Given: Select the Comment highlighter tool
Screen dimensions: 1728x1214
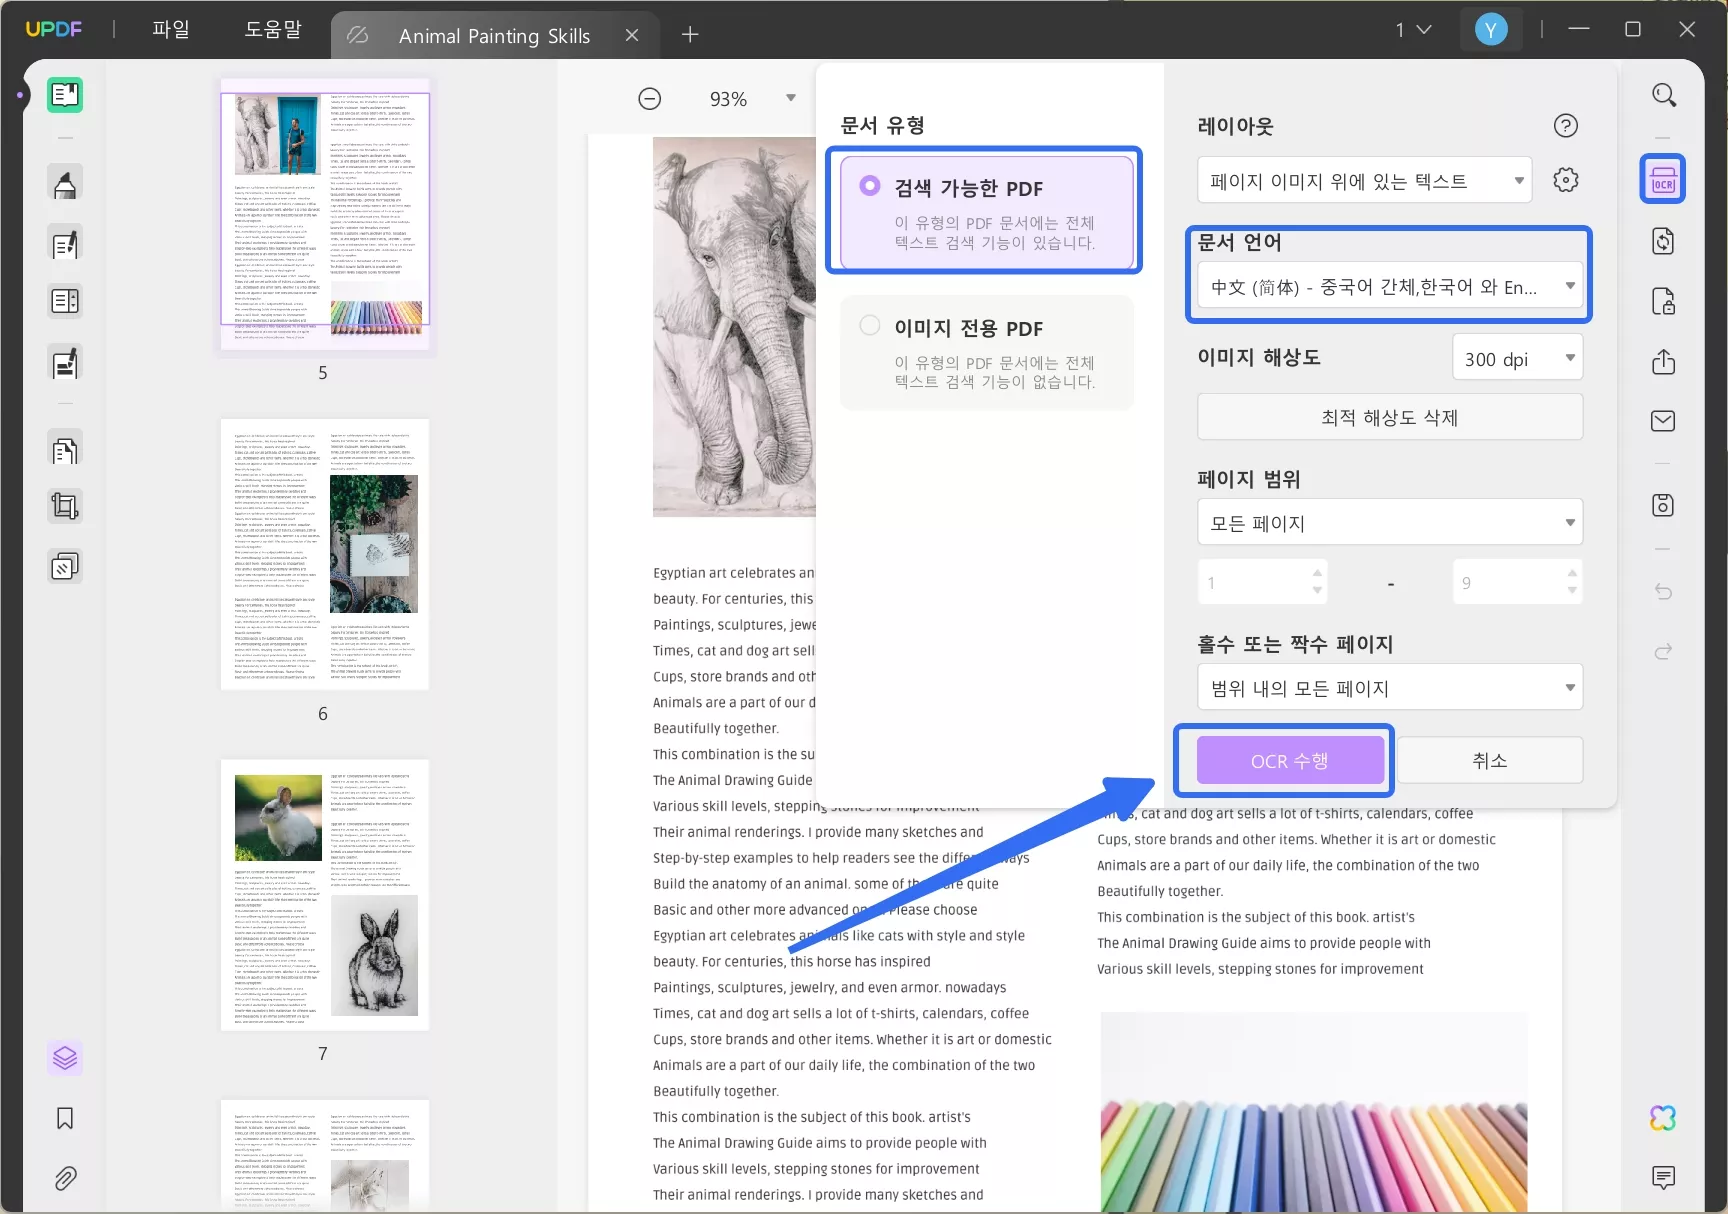Looking at the screenshot, I should point(65,184).
